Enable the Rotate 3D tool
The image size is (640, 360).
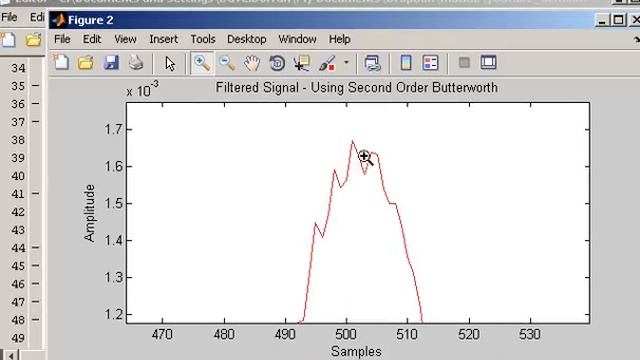point(277,63)
